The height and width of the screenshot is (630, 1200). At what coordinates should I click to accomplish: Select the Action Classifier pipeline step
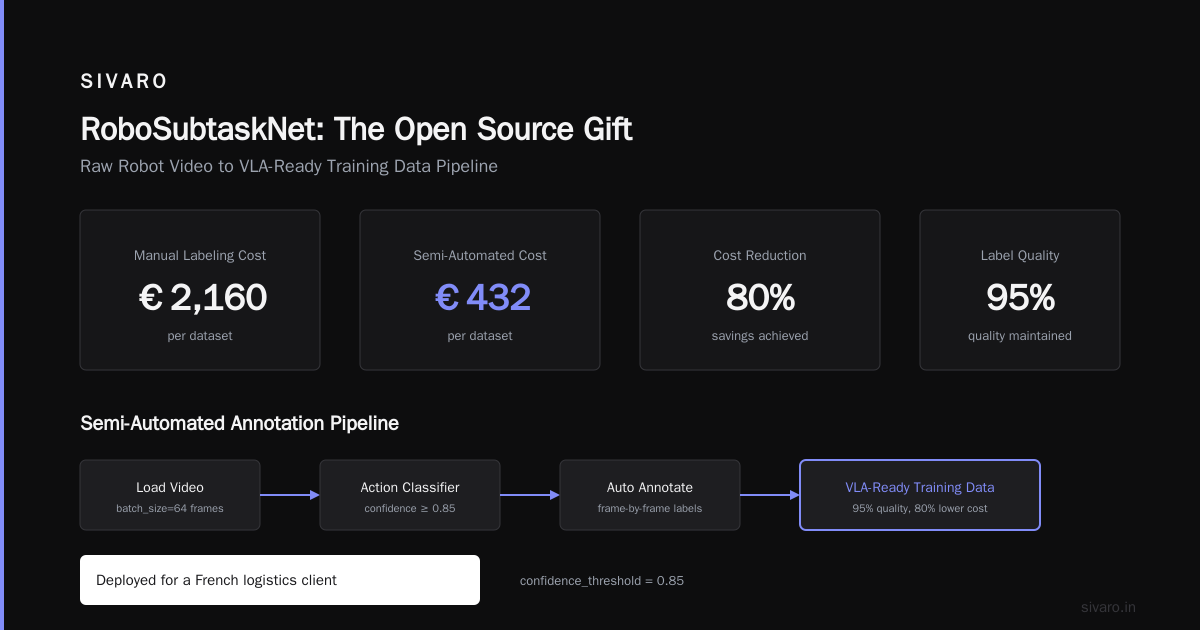click(410, 495)
